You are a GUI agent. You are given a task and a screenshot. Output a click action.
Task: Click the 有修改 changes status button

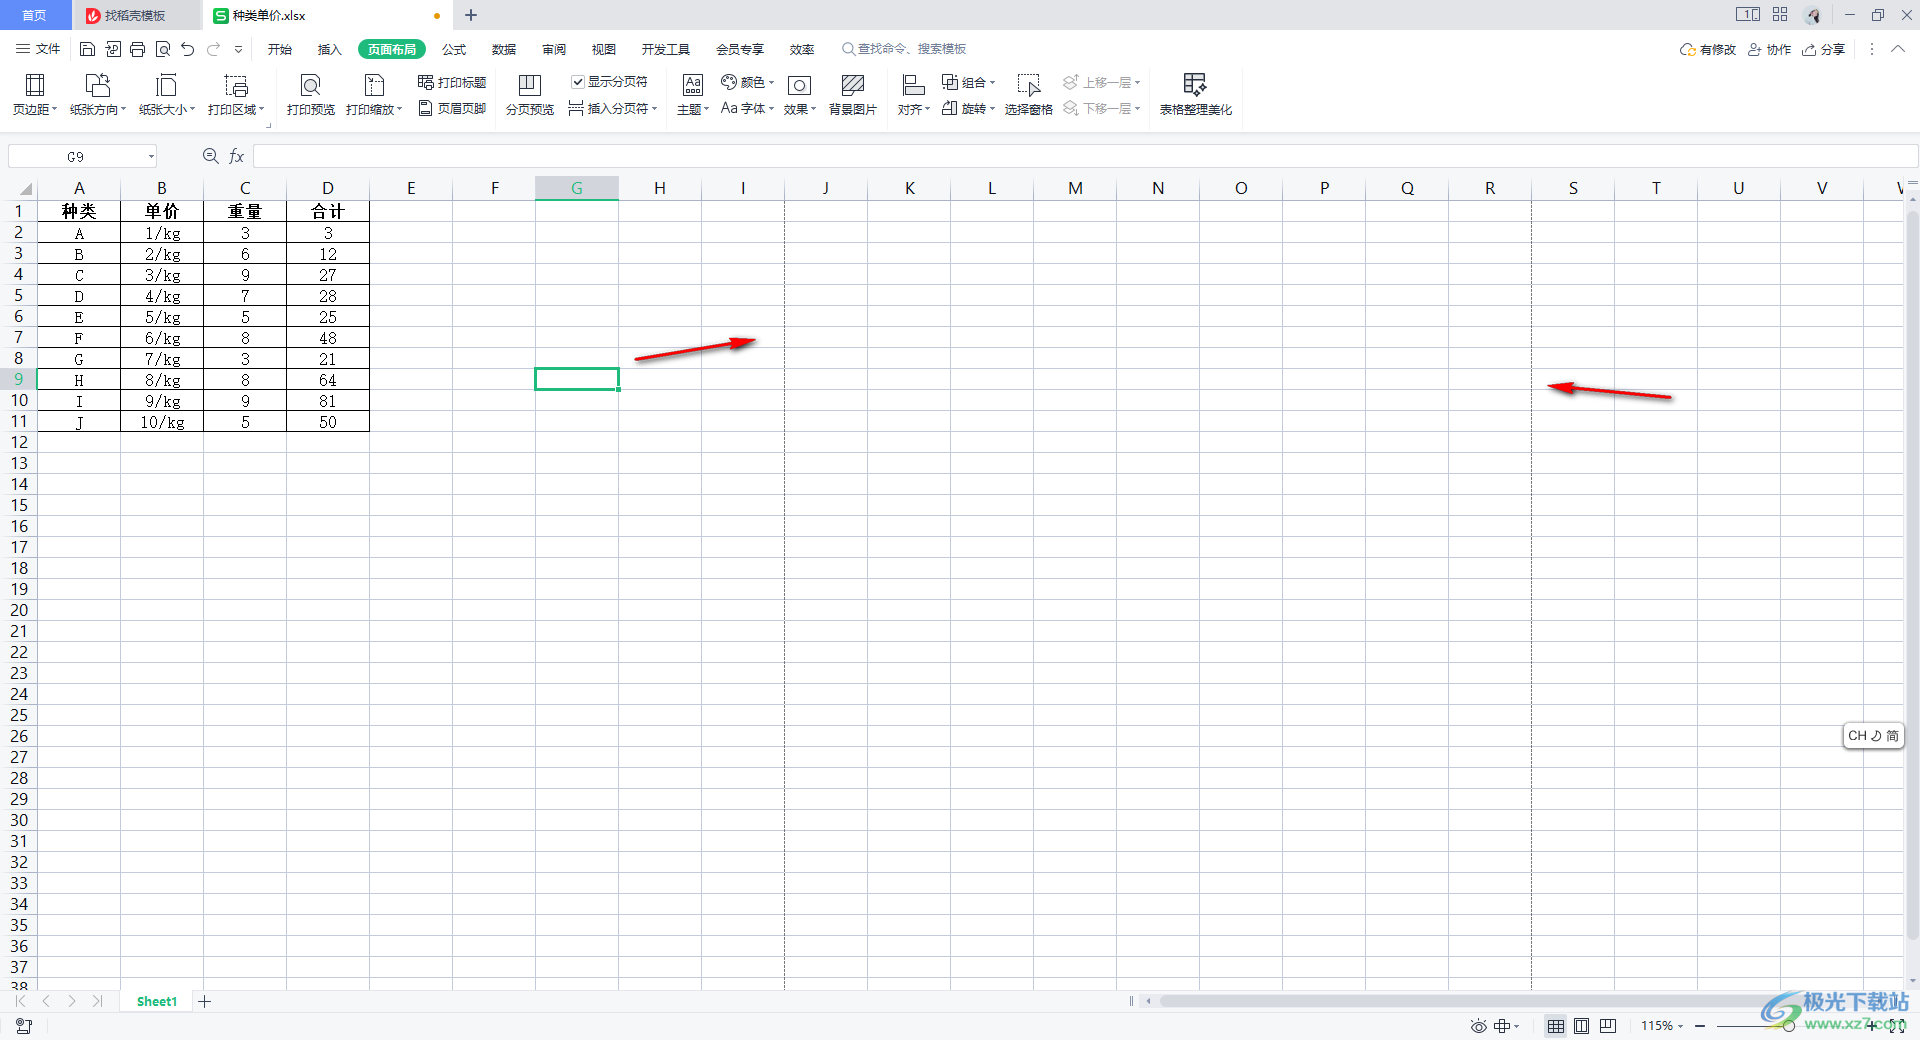tap(1707, 49)
